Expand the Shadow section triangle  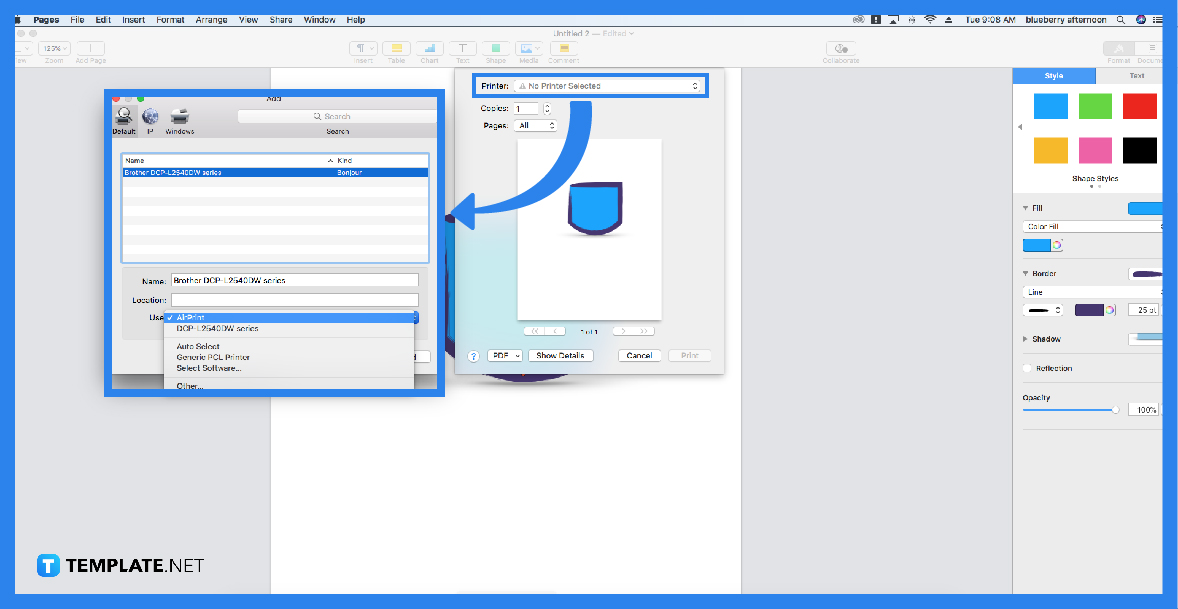pos(1025,339)
